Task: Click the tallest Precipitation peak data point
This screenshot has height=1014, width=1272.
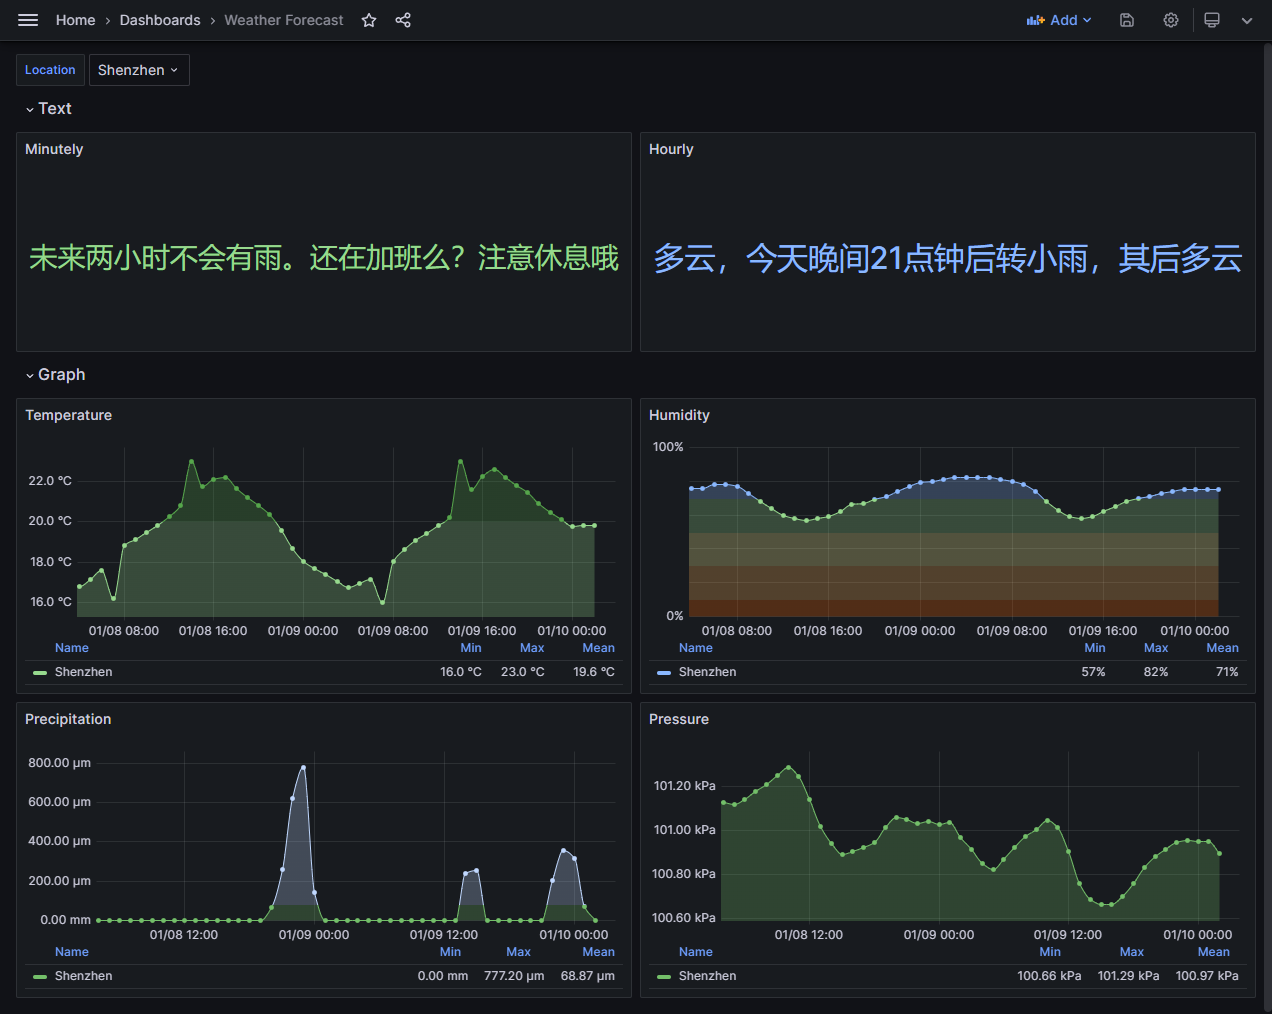Action: [x=303, y=767]
